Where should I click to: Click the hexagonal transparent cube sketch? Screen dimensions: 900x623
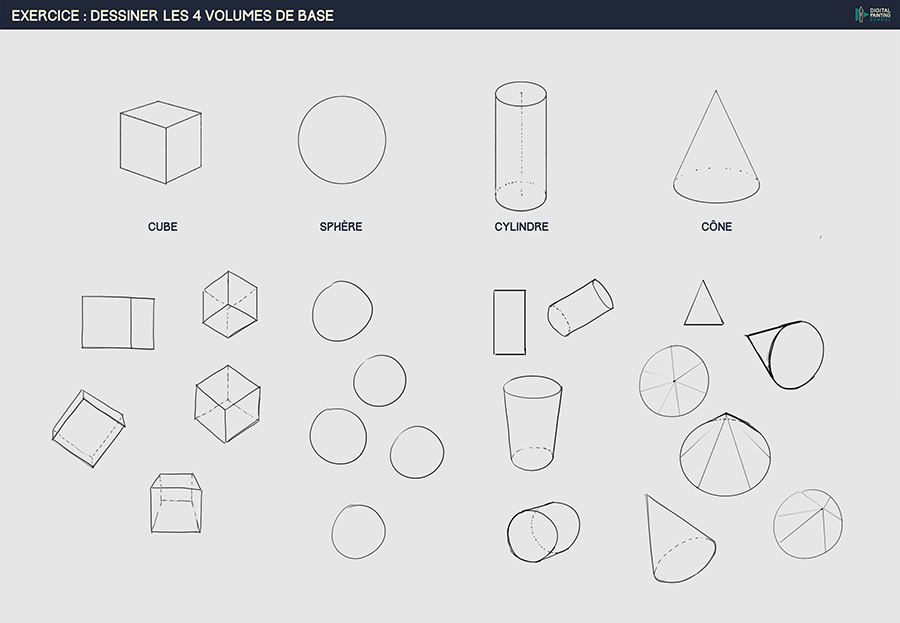(230, 304)
